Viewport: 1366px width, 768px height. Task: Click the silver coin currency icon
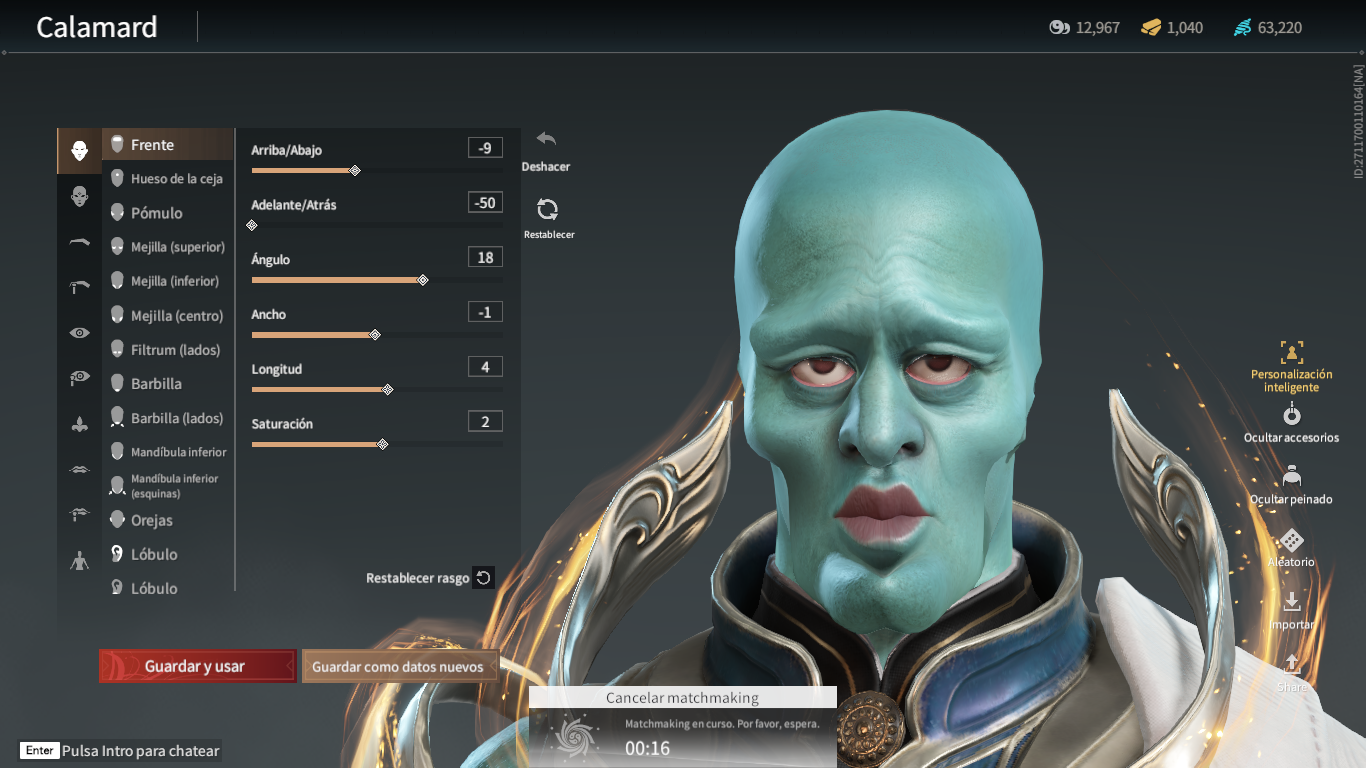[x=1059, y=28]
